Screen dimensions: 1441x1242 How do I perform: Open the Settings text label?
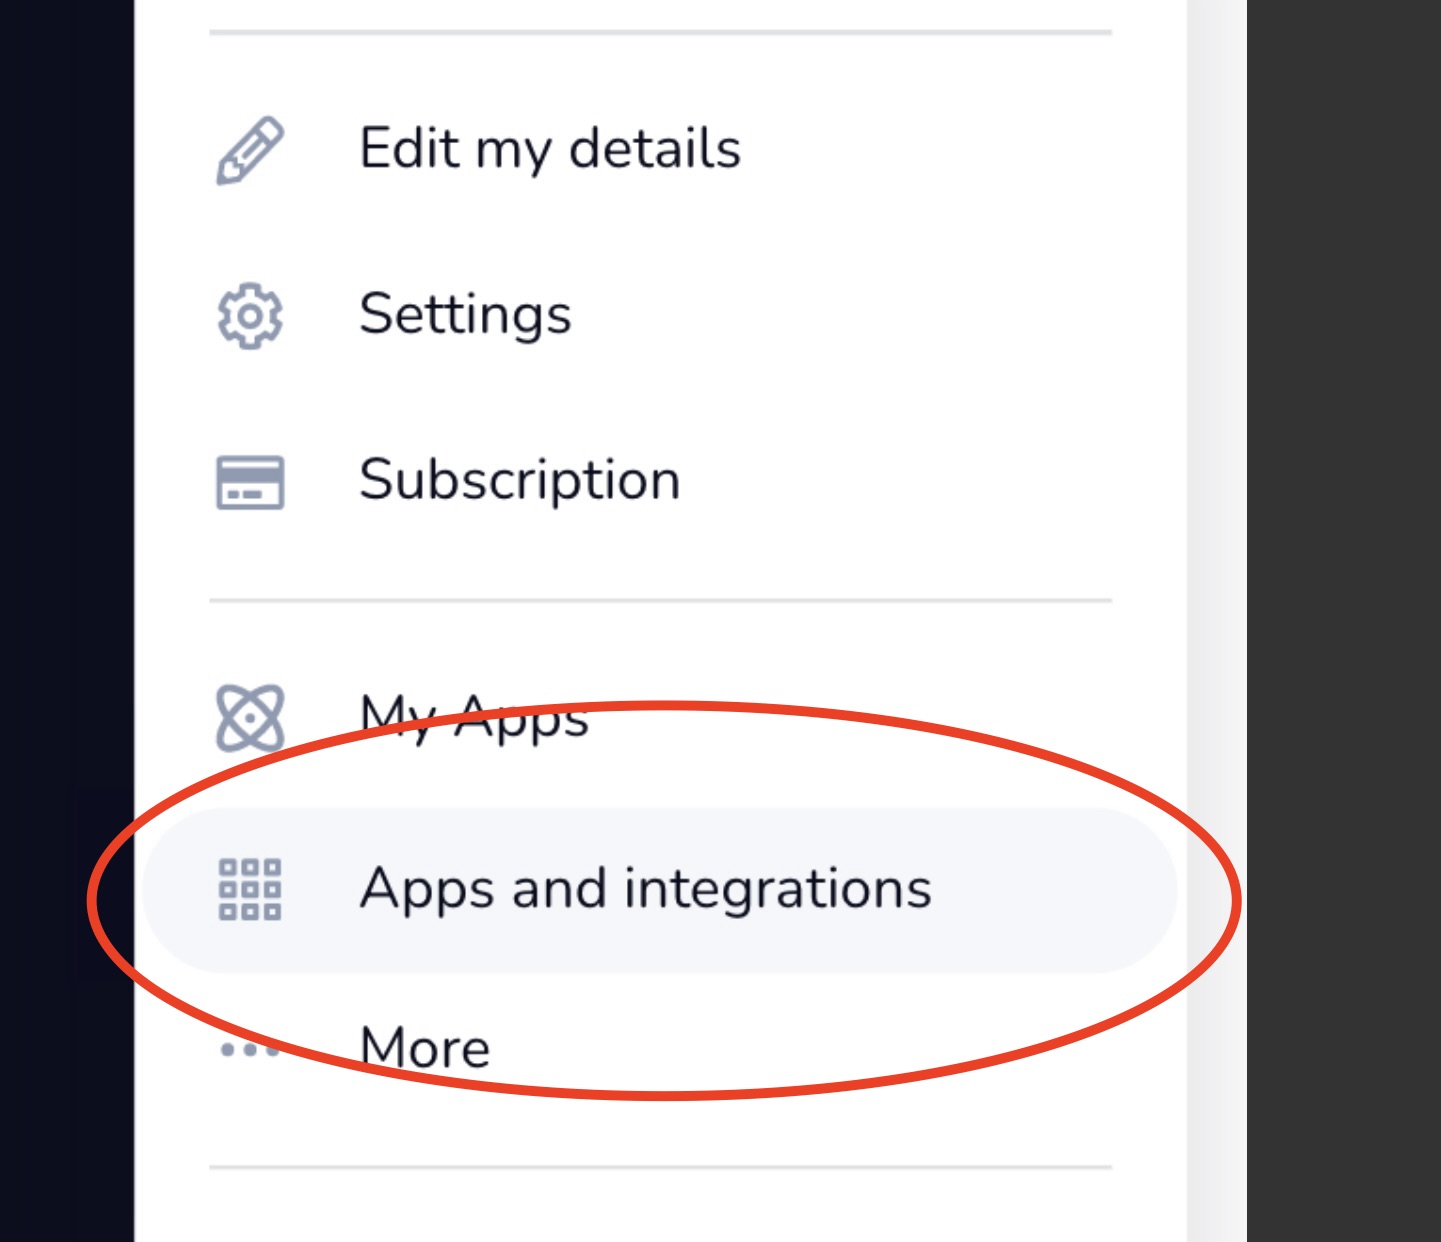(x=465, y=314)
